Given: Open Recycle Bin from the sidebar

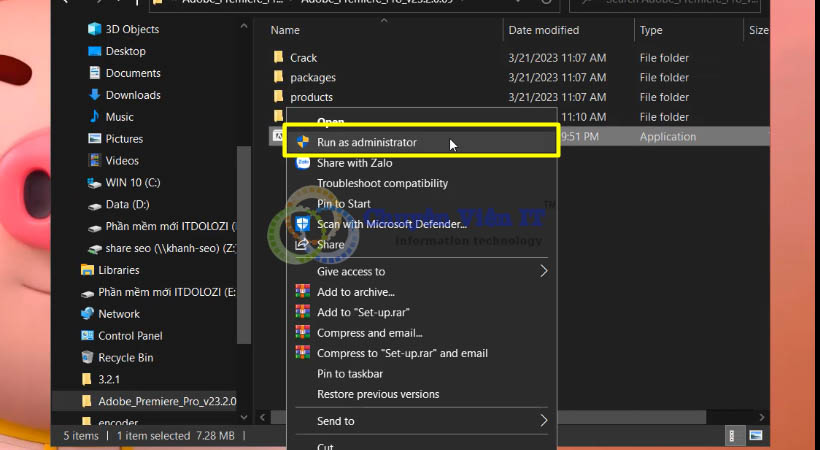Looking at the screenshot, I should pos(125,358).
